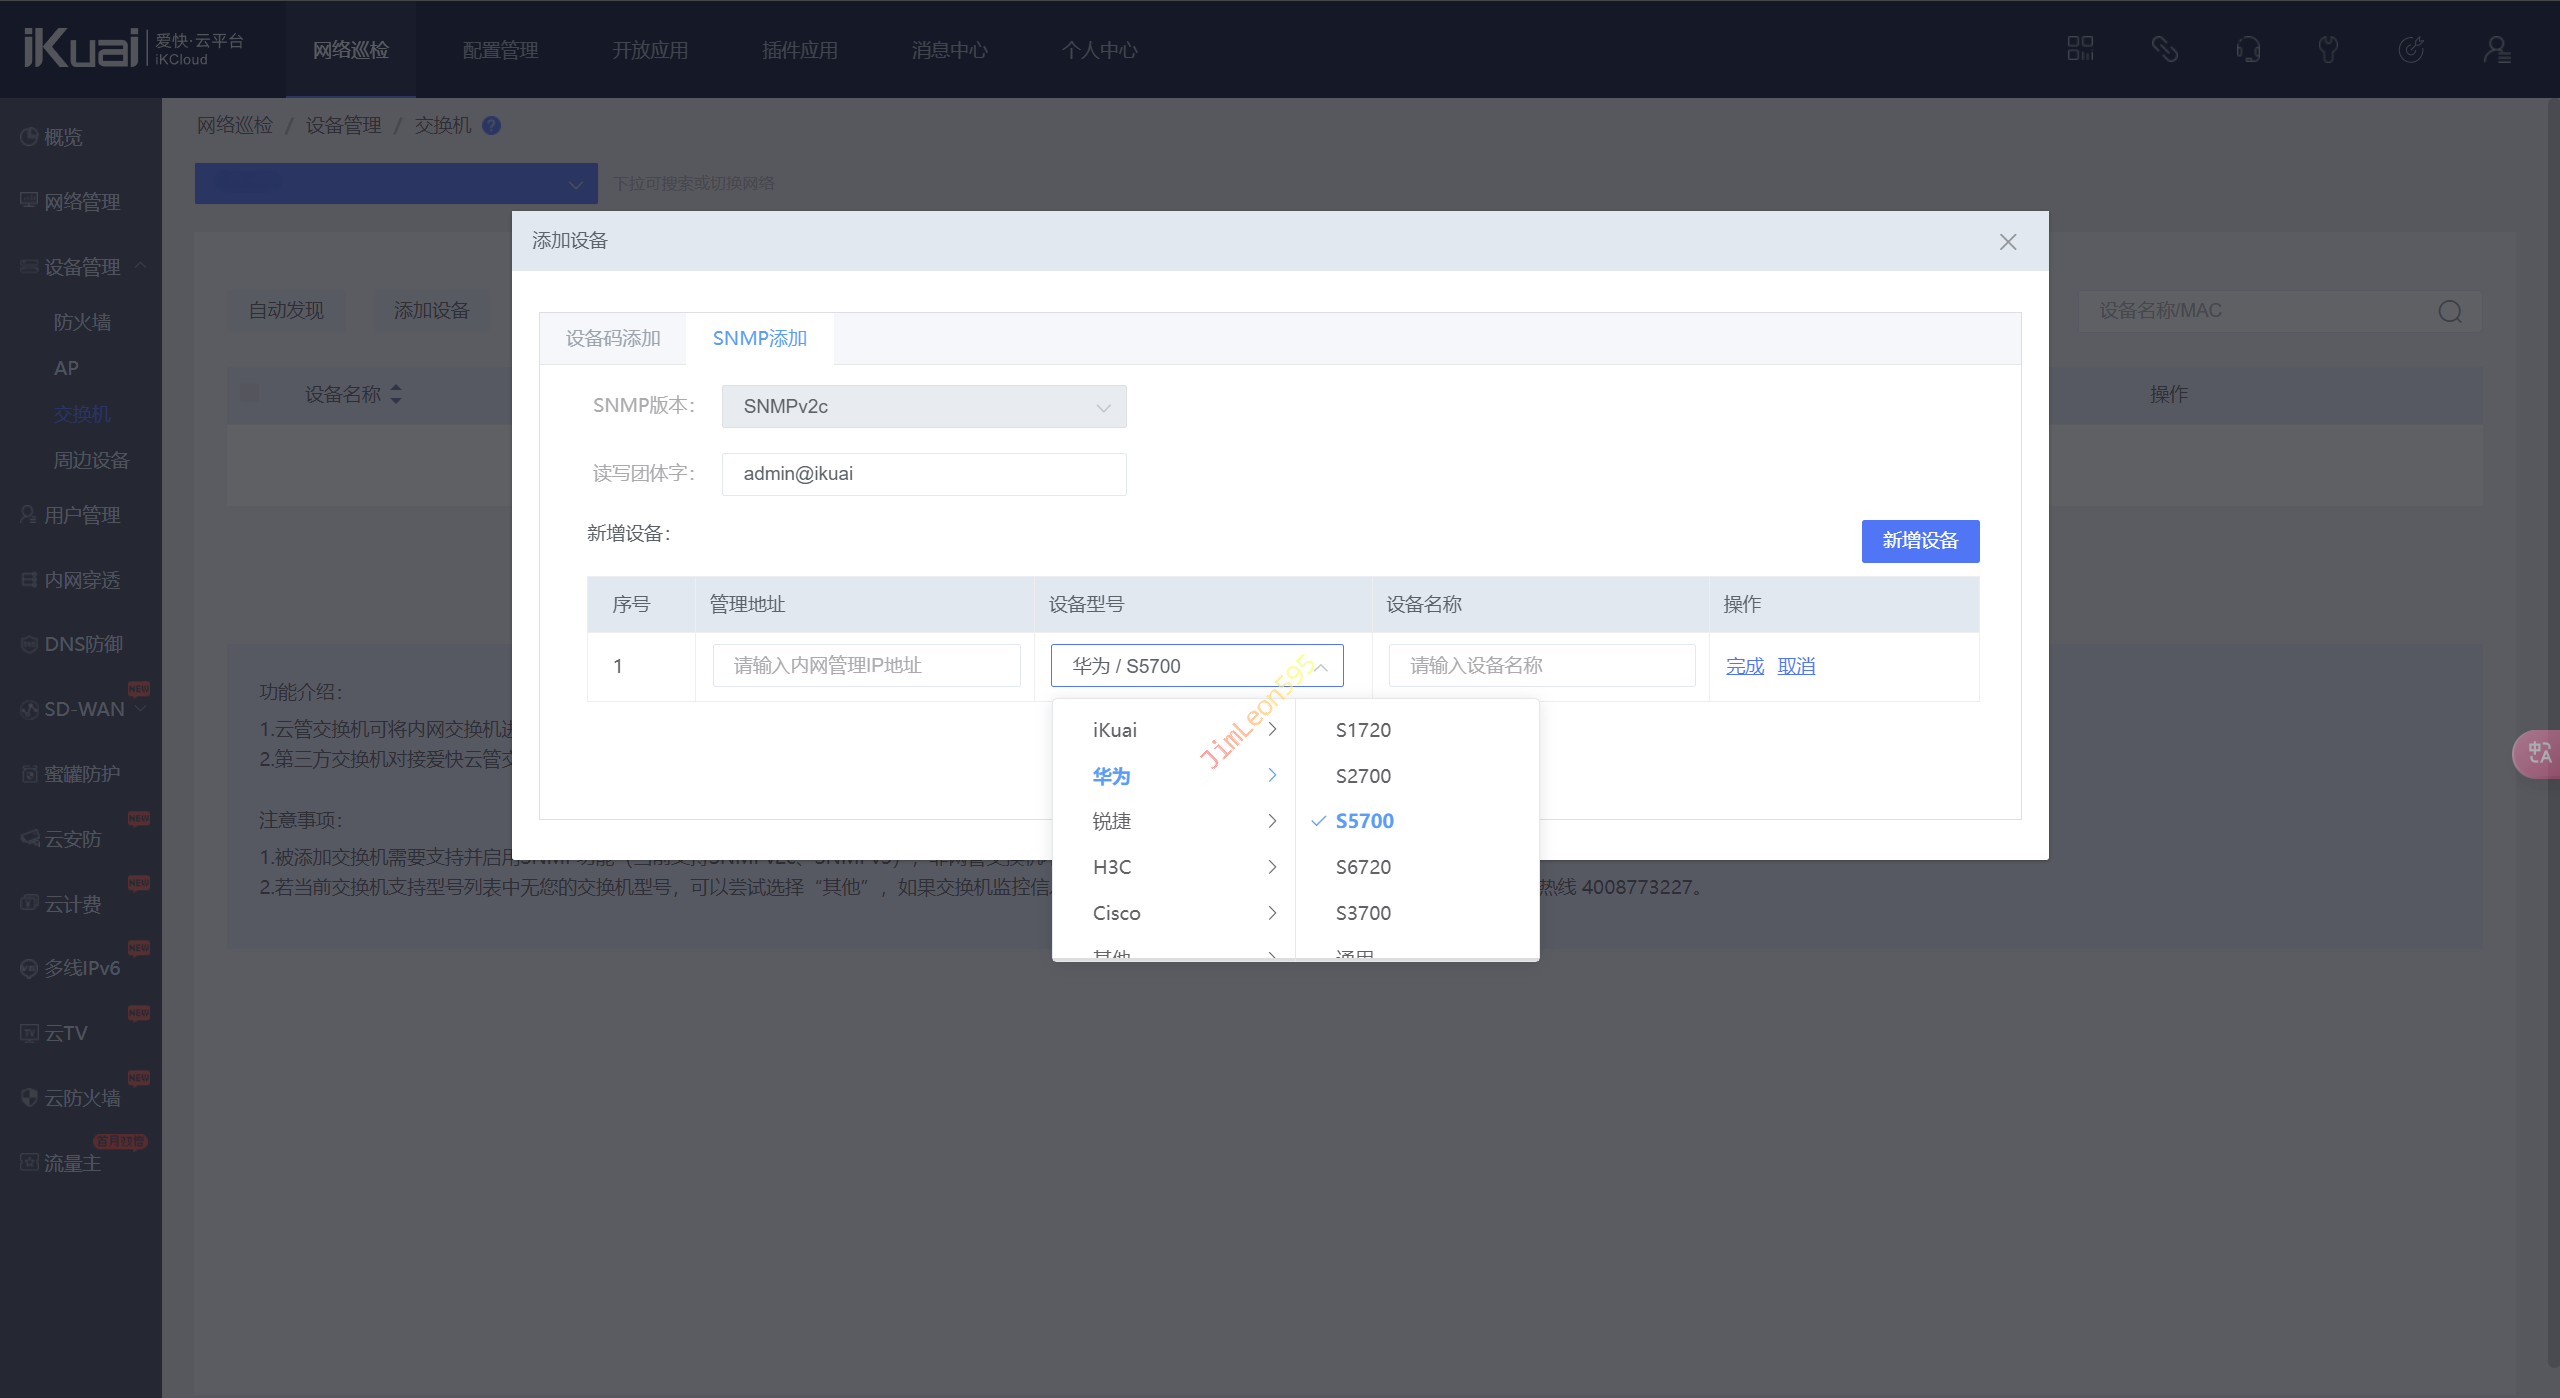Click the 取消 link in row
Image resolution: width=2560 pixels, height=1398 pixels.
1795,666
